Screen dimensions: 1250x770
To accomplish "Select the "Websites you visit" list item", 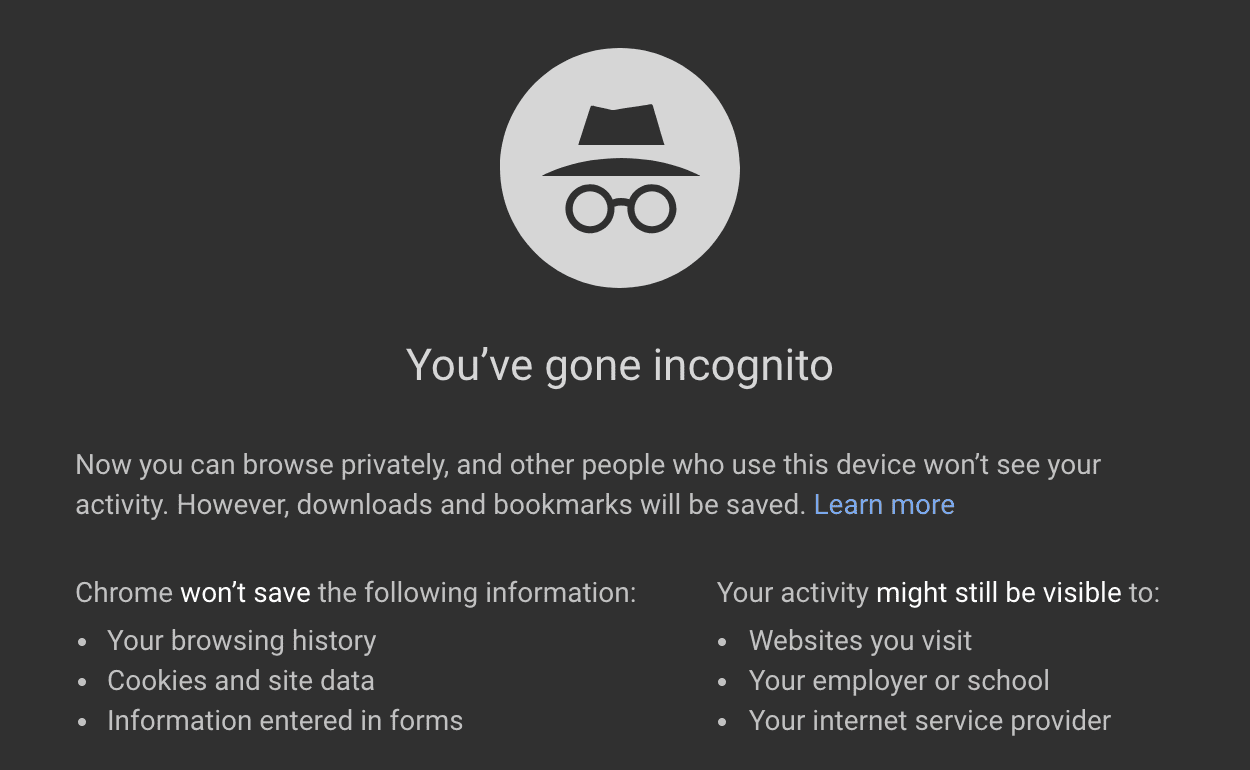I will (860, 641).
